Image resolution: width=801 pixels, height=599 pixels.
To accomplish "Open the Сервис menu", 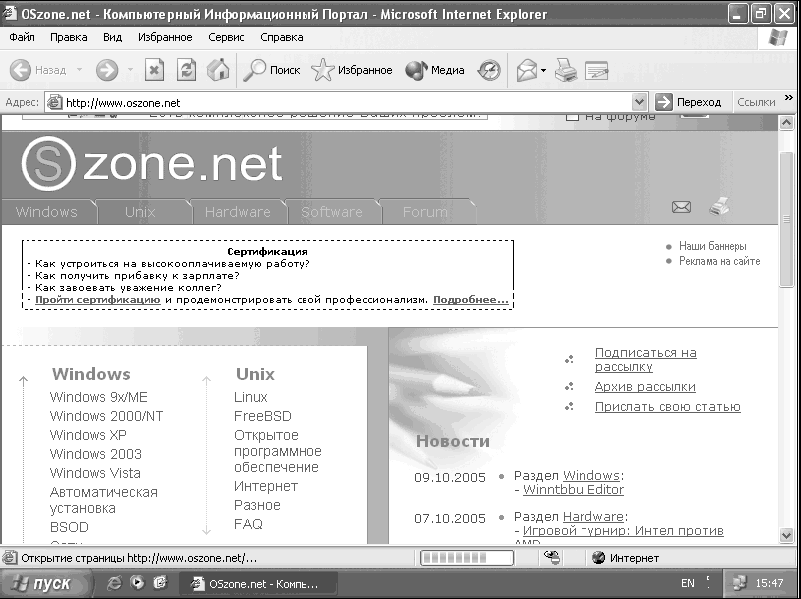I will click(x=226, y=37).
